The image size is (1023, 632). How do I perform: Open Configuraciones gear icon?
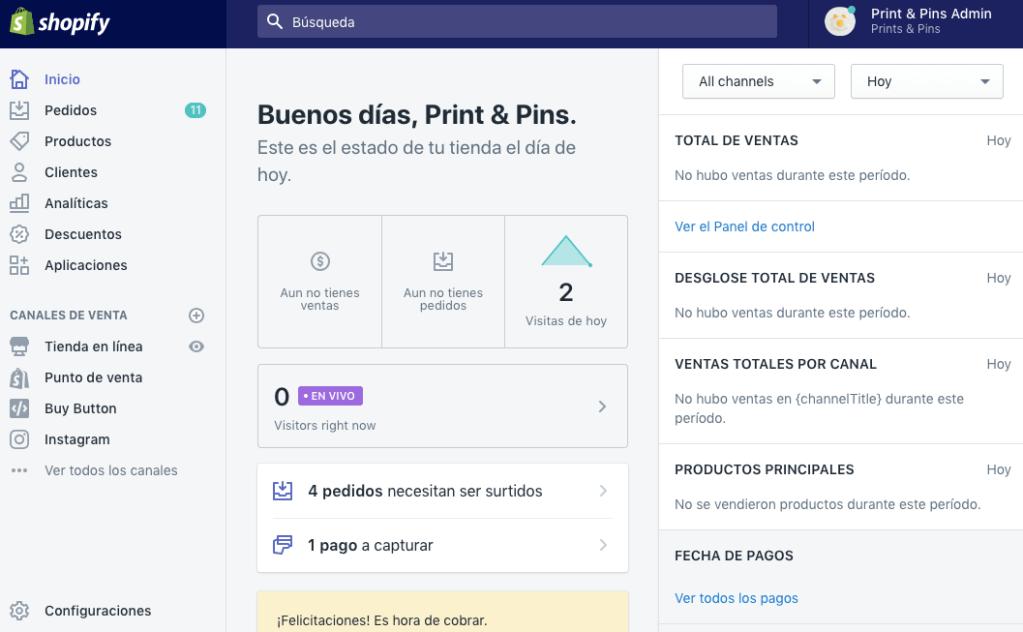(19, 610)
